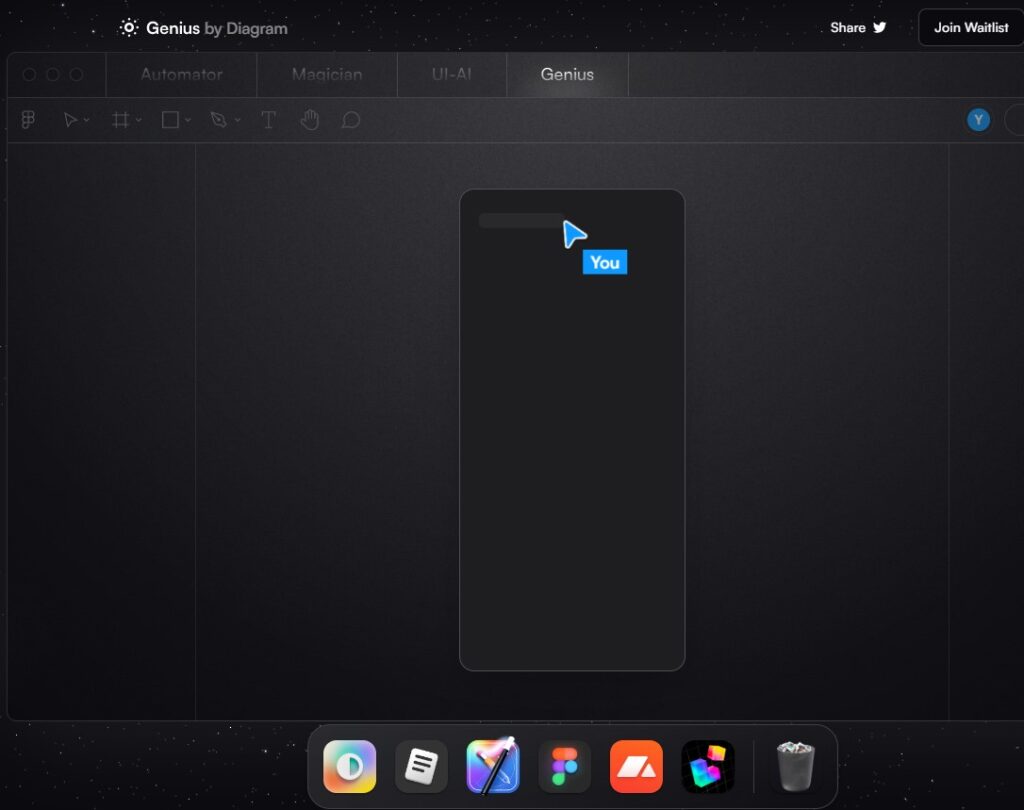Expand the Pen tool dropdown arrow
Image resolution: width=1024 pixels, height=810 pixels.
pos(237,121)
